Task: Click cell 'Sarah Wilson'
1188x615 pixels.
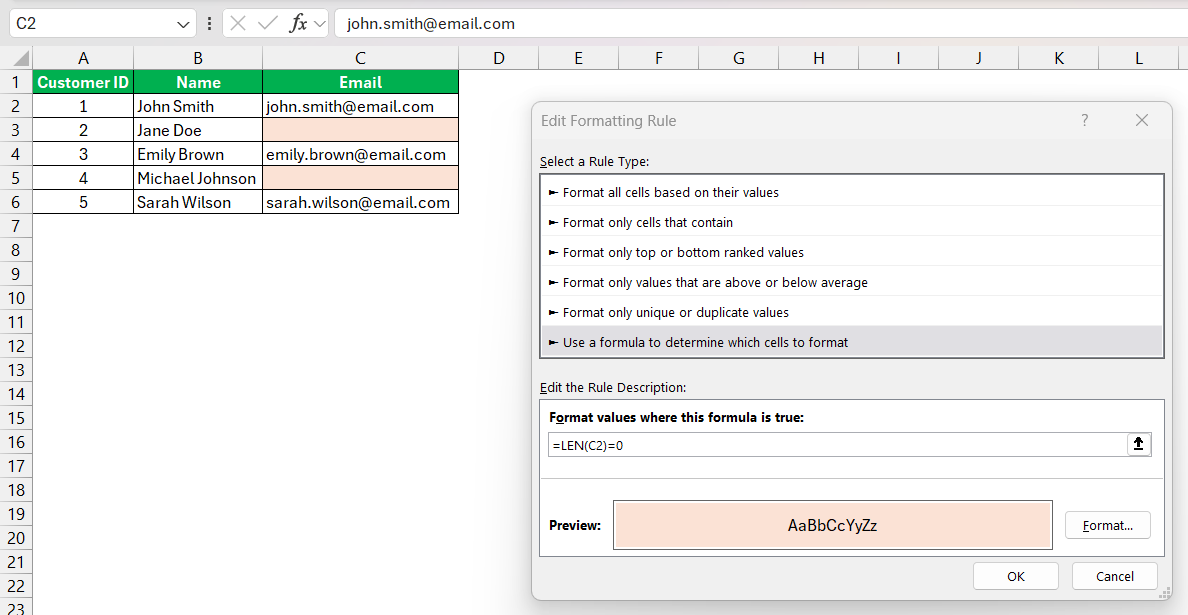Action: click(x=198, y=202)
